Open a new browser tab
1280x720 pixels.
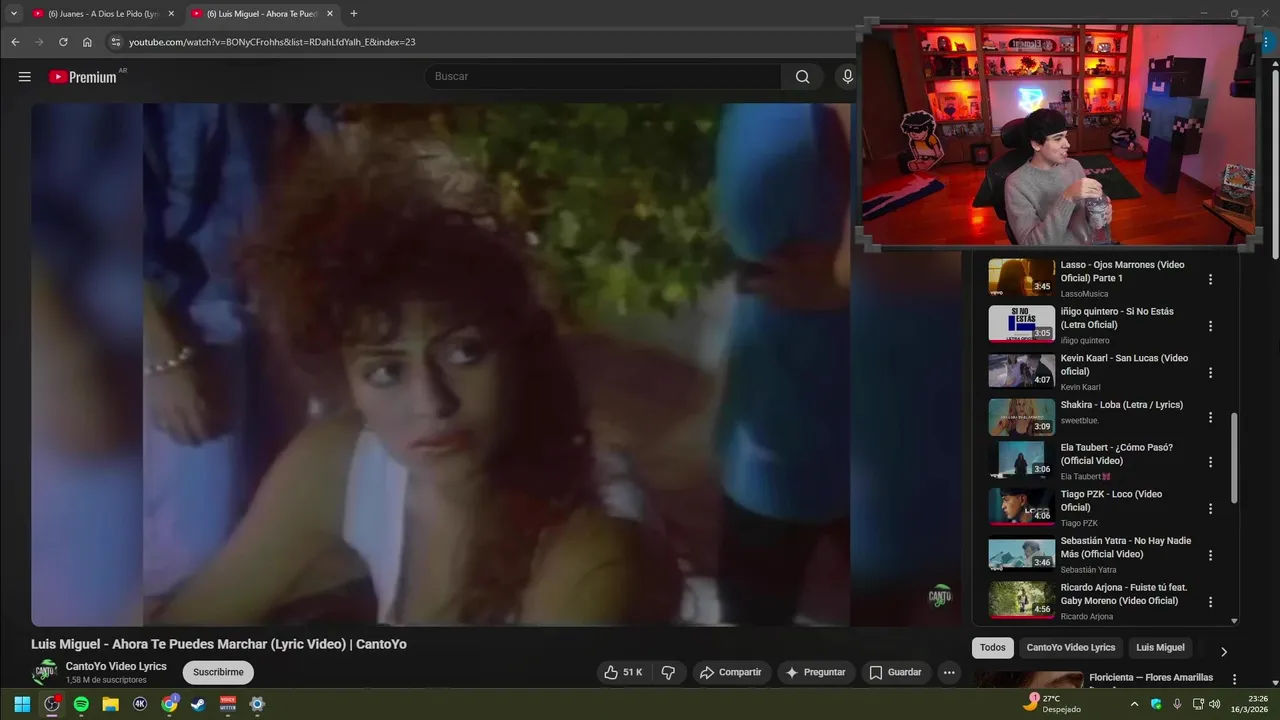354,14
